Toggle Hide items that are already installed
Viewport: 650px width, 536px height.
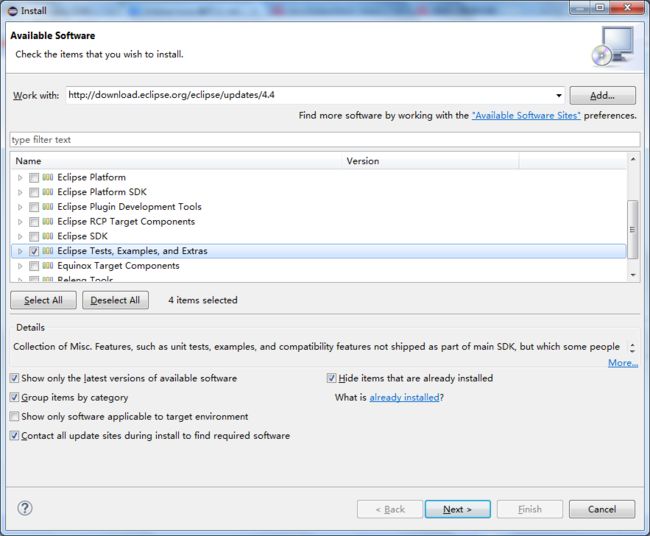pyautogui.click(x=331, y=378)
